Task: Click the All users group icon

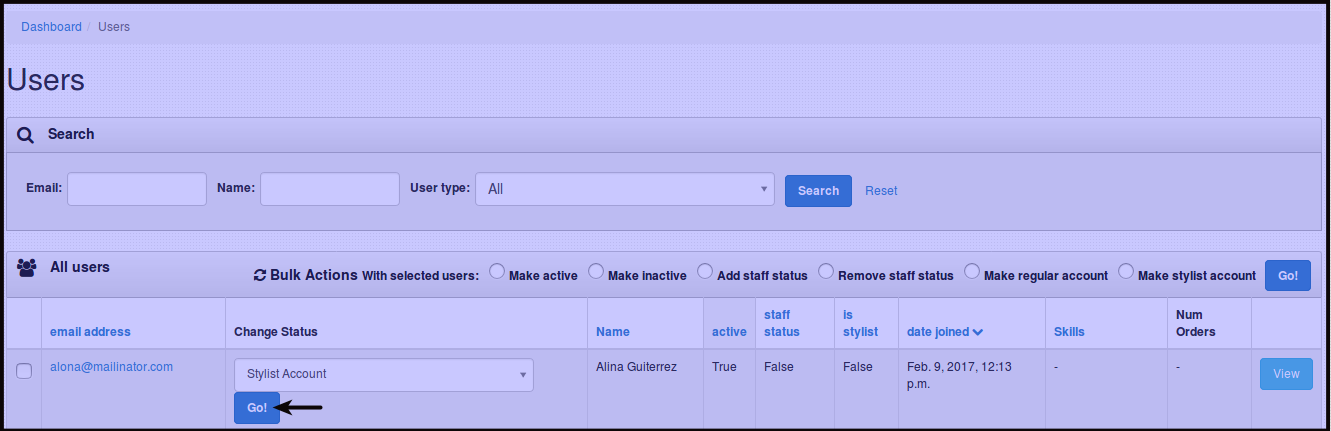Action: point(27,267)
